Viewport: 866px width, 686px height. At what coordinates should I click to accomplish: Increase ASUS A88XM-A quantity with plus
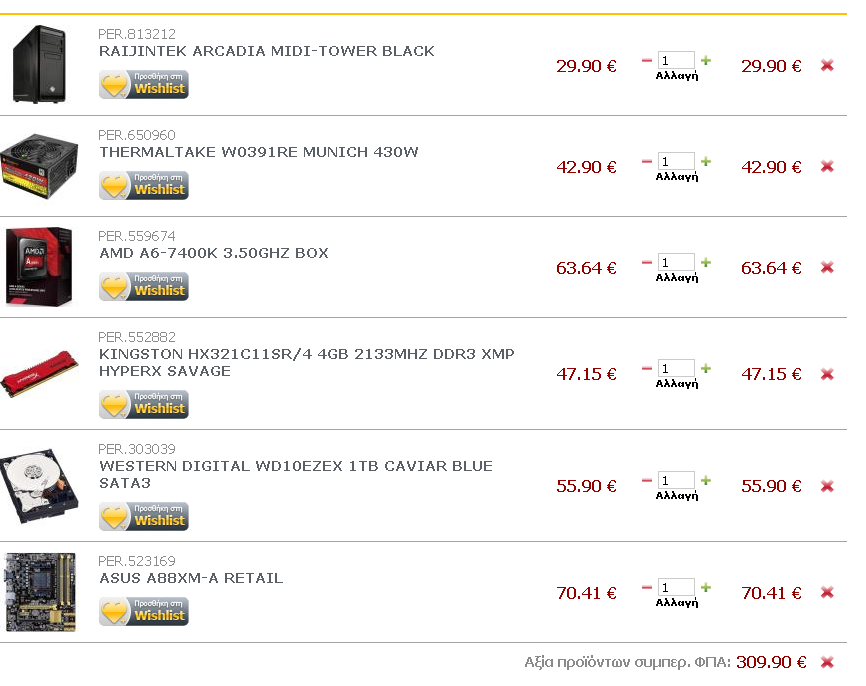pyautogui.click(x=706, y=587)
